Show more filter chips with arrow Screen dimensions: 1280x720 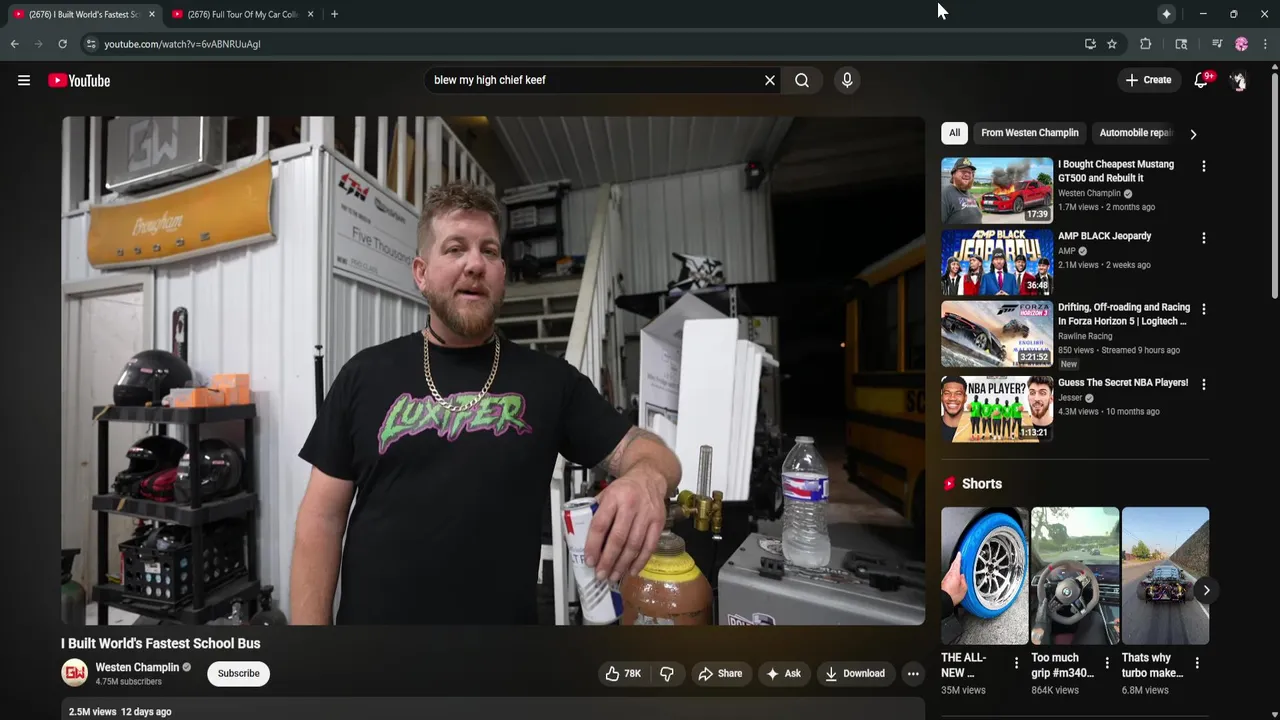1193,134
